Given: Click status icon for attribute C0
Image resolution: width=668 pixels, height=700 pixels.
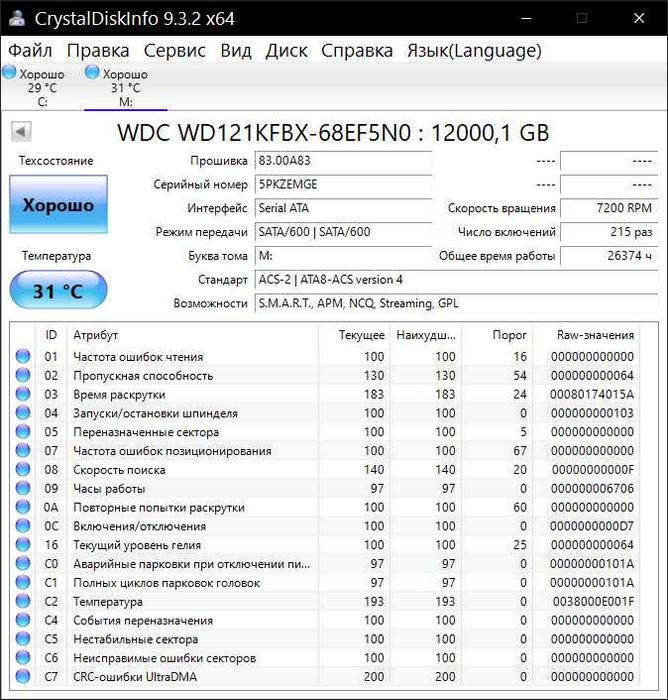Looking at the screenshot, I should click(x=23, y=563).
